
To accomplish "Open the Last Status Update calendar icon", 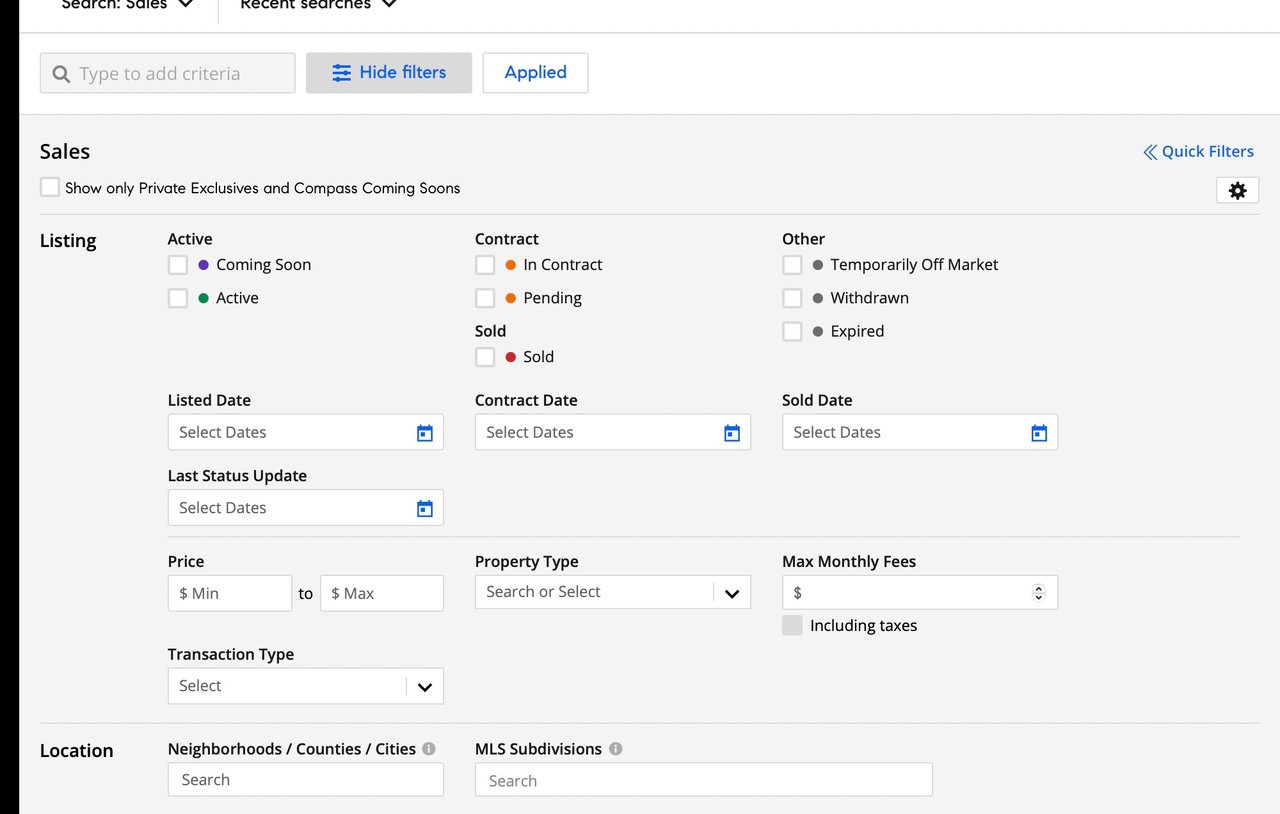I will 425,509.
